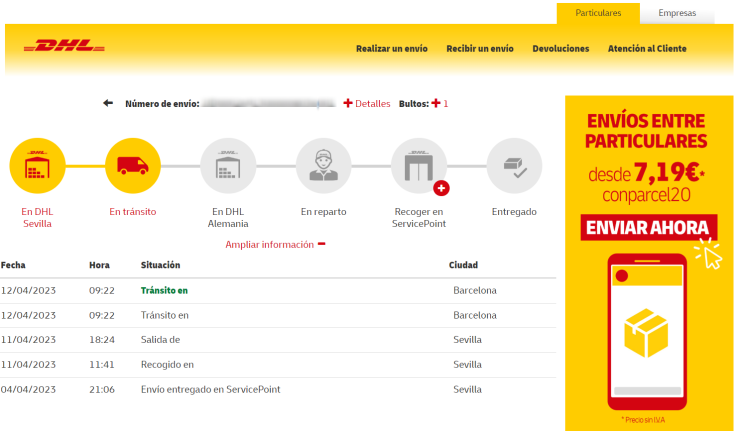Open Recibir un envío menu
Image resolution: width=743 pixels, height=431 pixels.
480,48
